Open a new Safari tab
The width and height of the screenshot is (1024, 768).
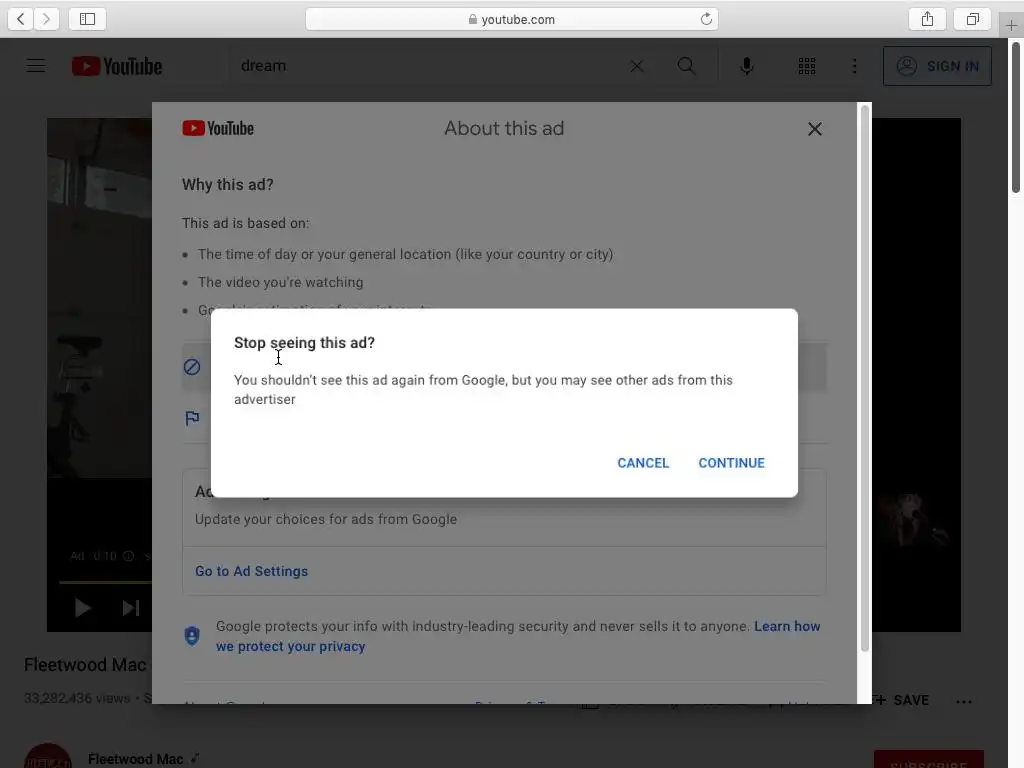(1011, 25)
